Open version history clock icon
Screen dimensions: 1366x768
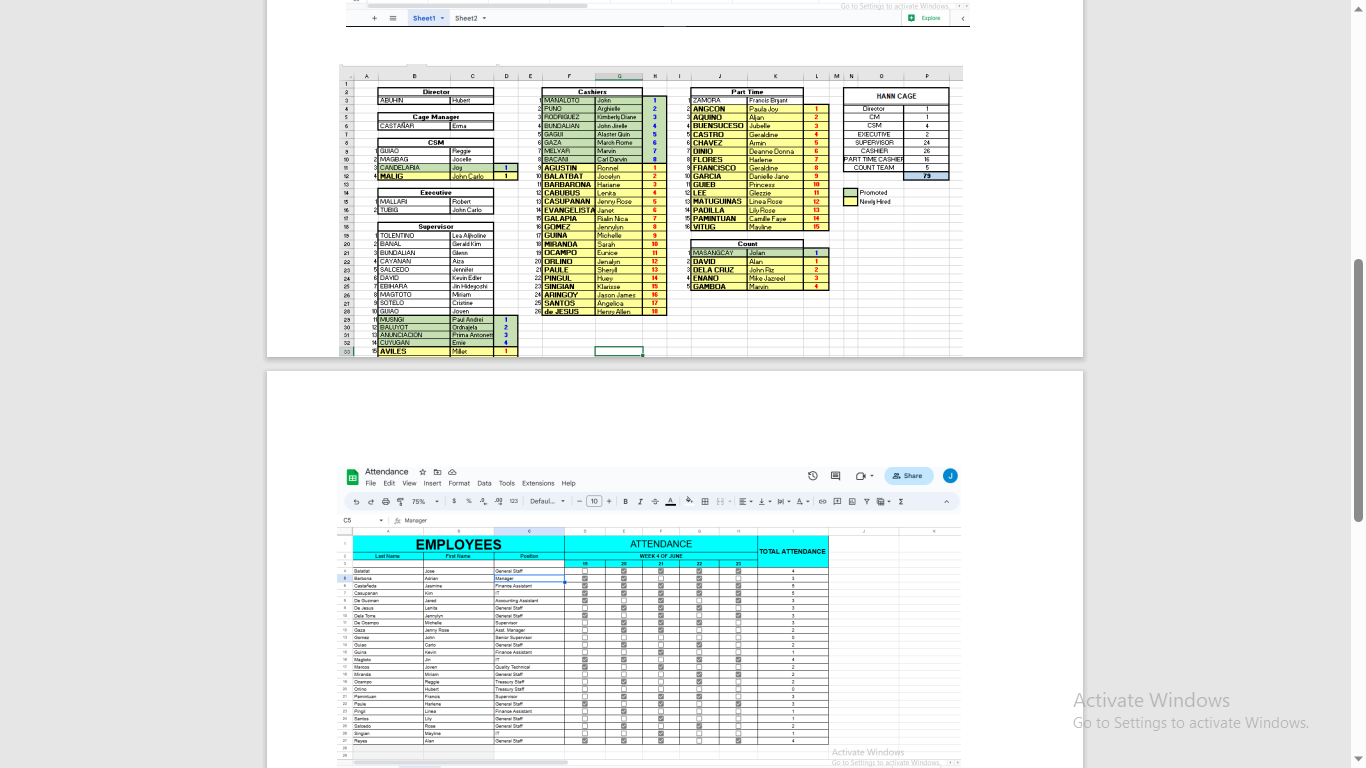(813, 476)
